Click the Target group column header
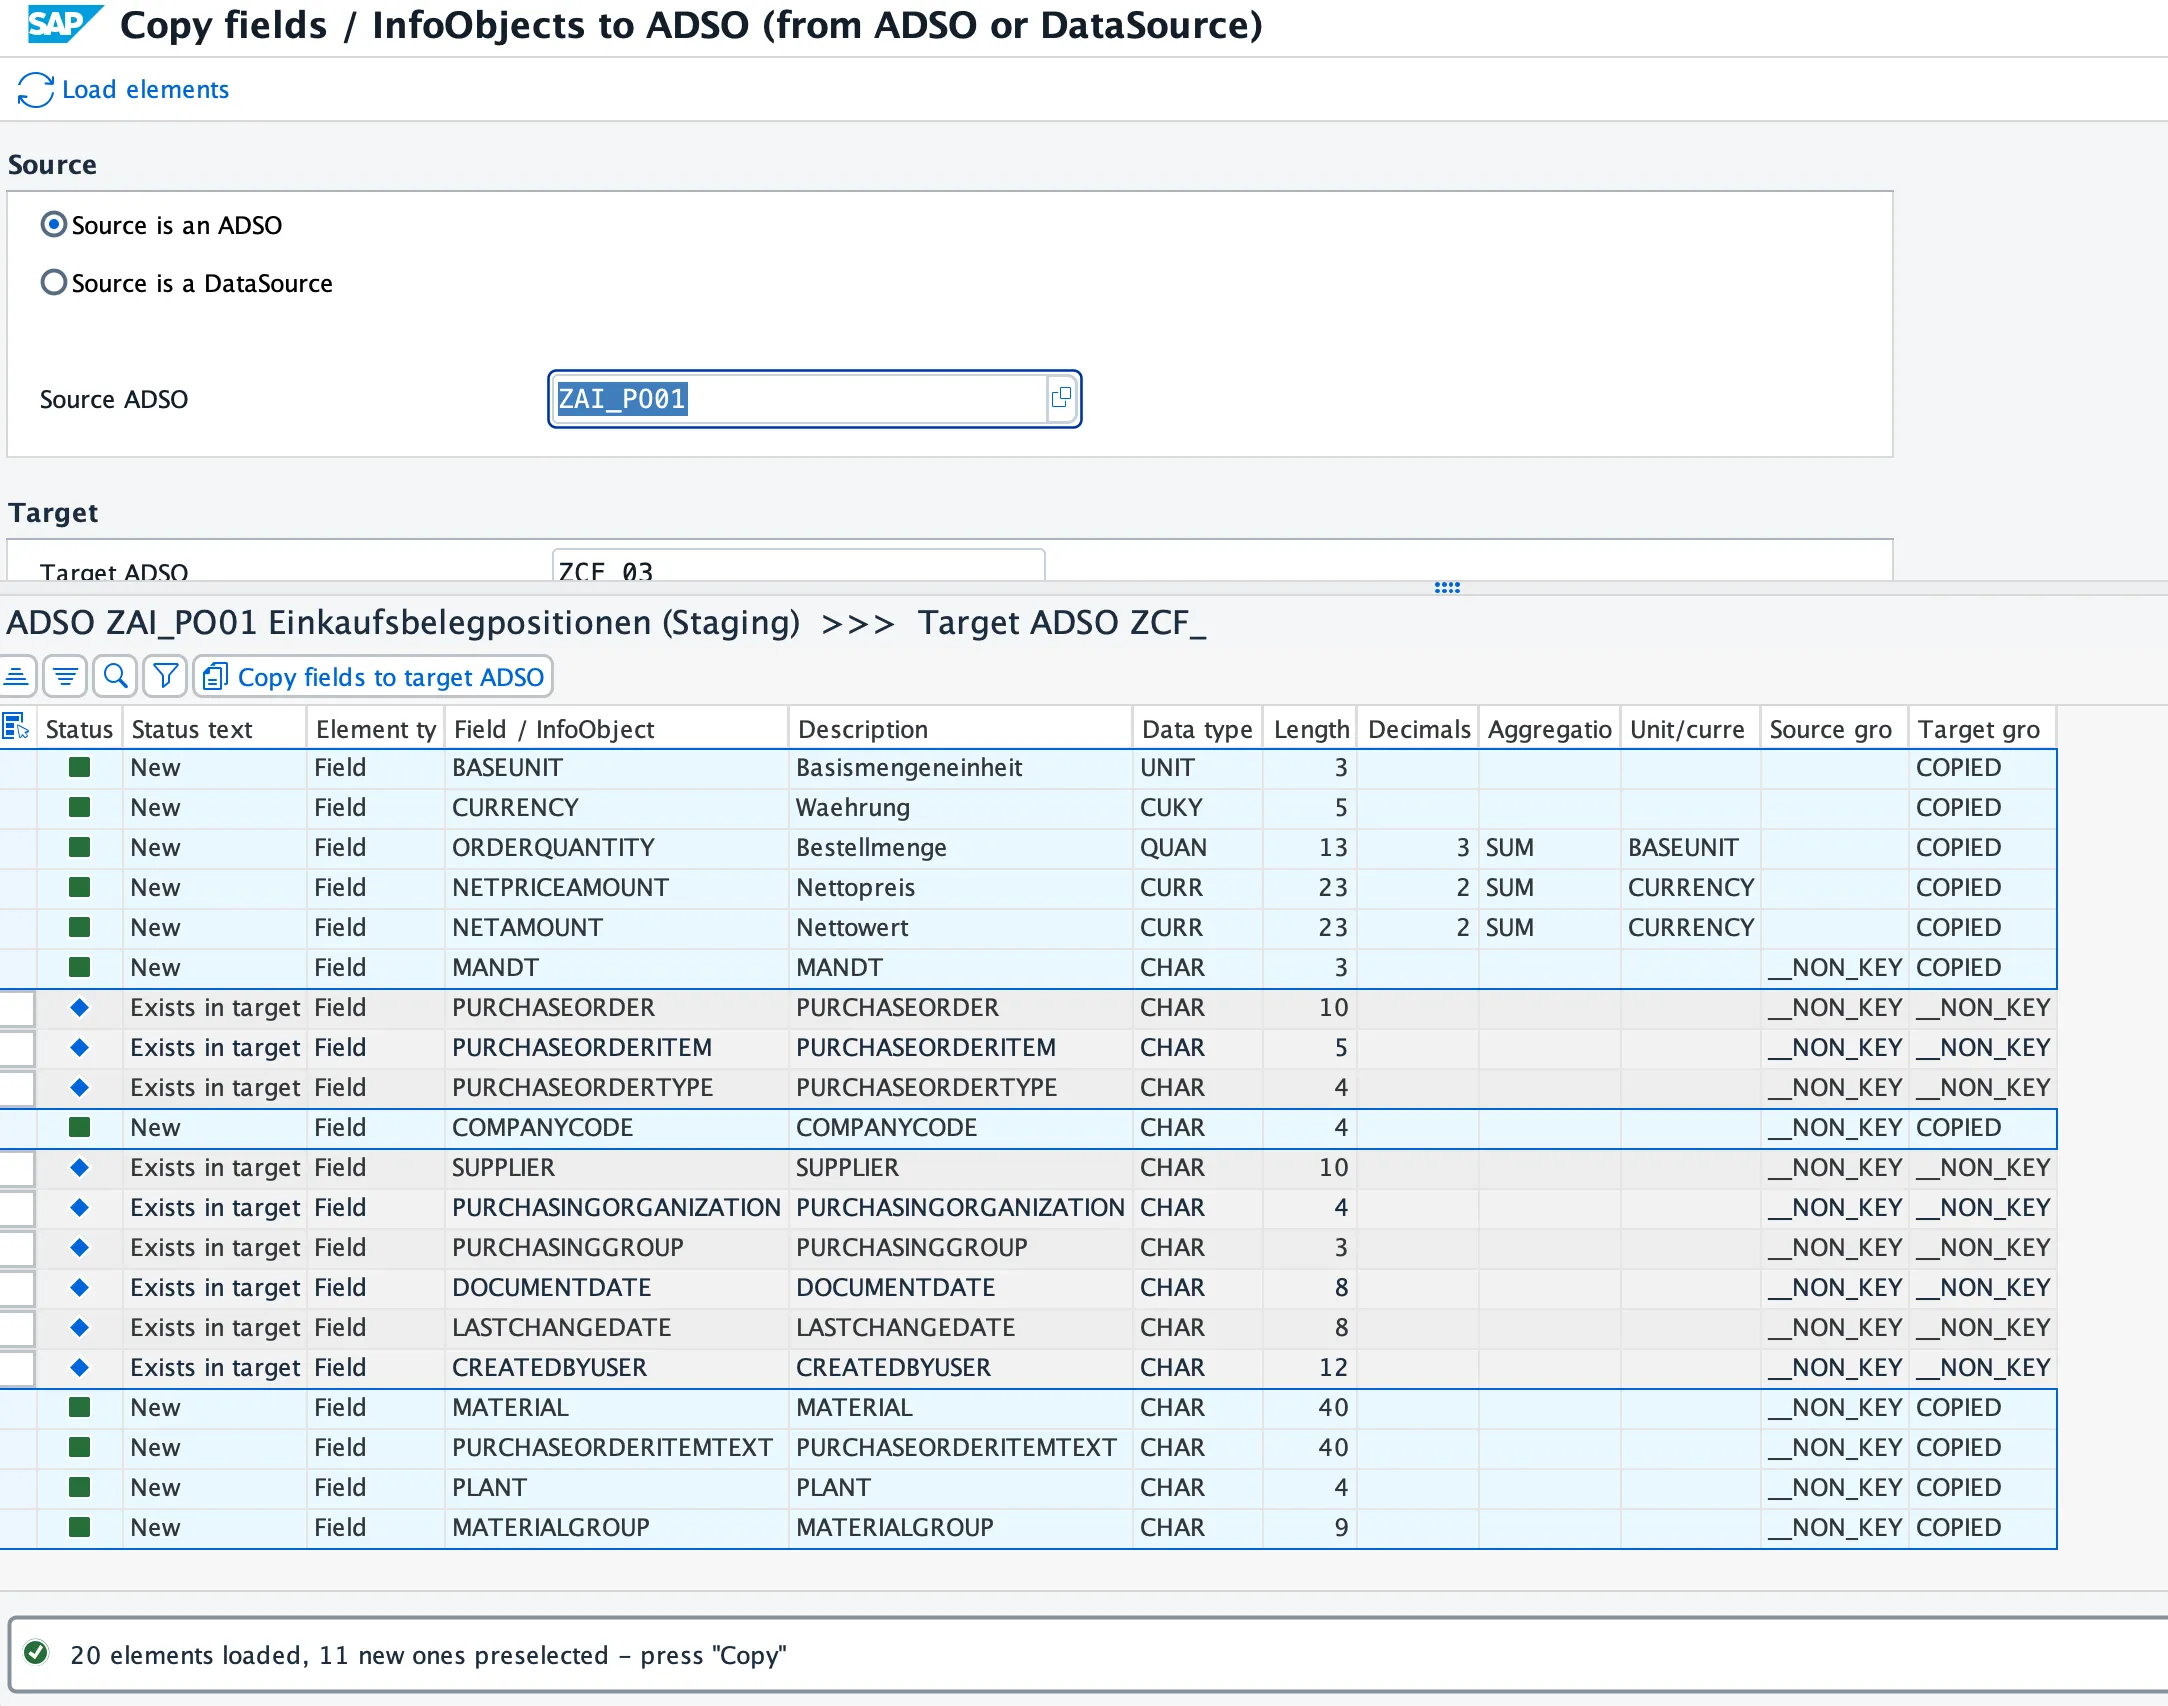 [x=1982, y=729]
